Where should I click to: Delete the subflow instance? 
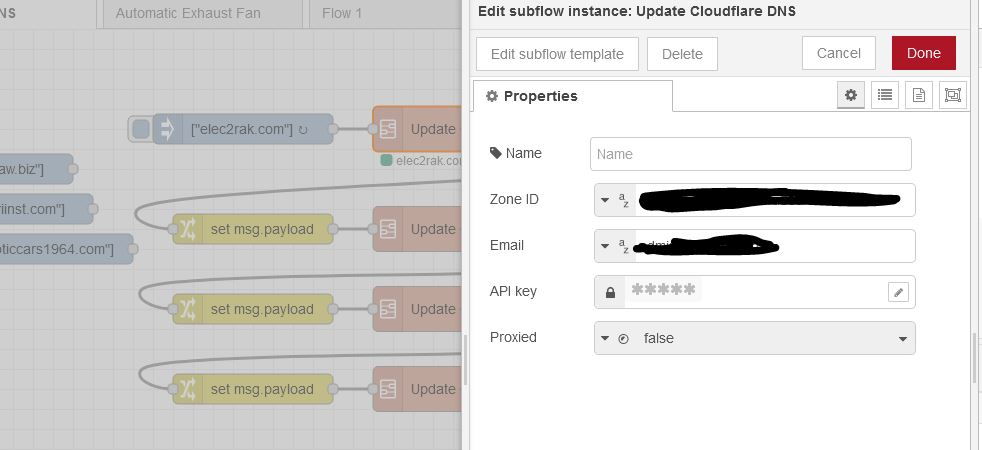(x=682, y=54)
